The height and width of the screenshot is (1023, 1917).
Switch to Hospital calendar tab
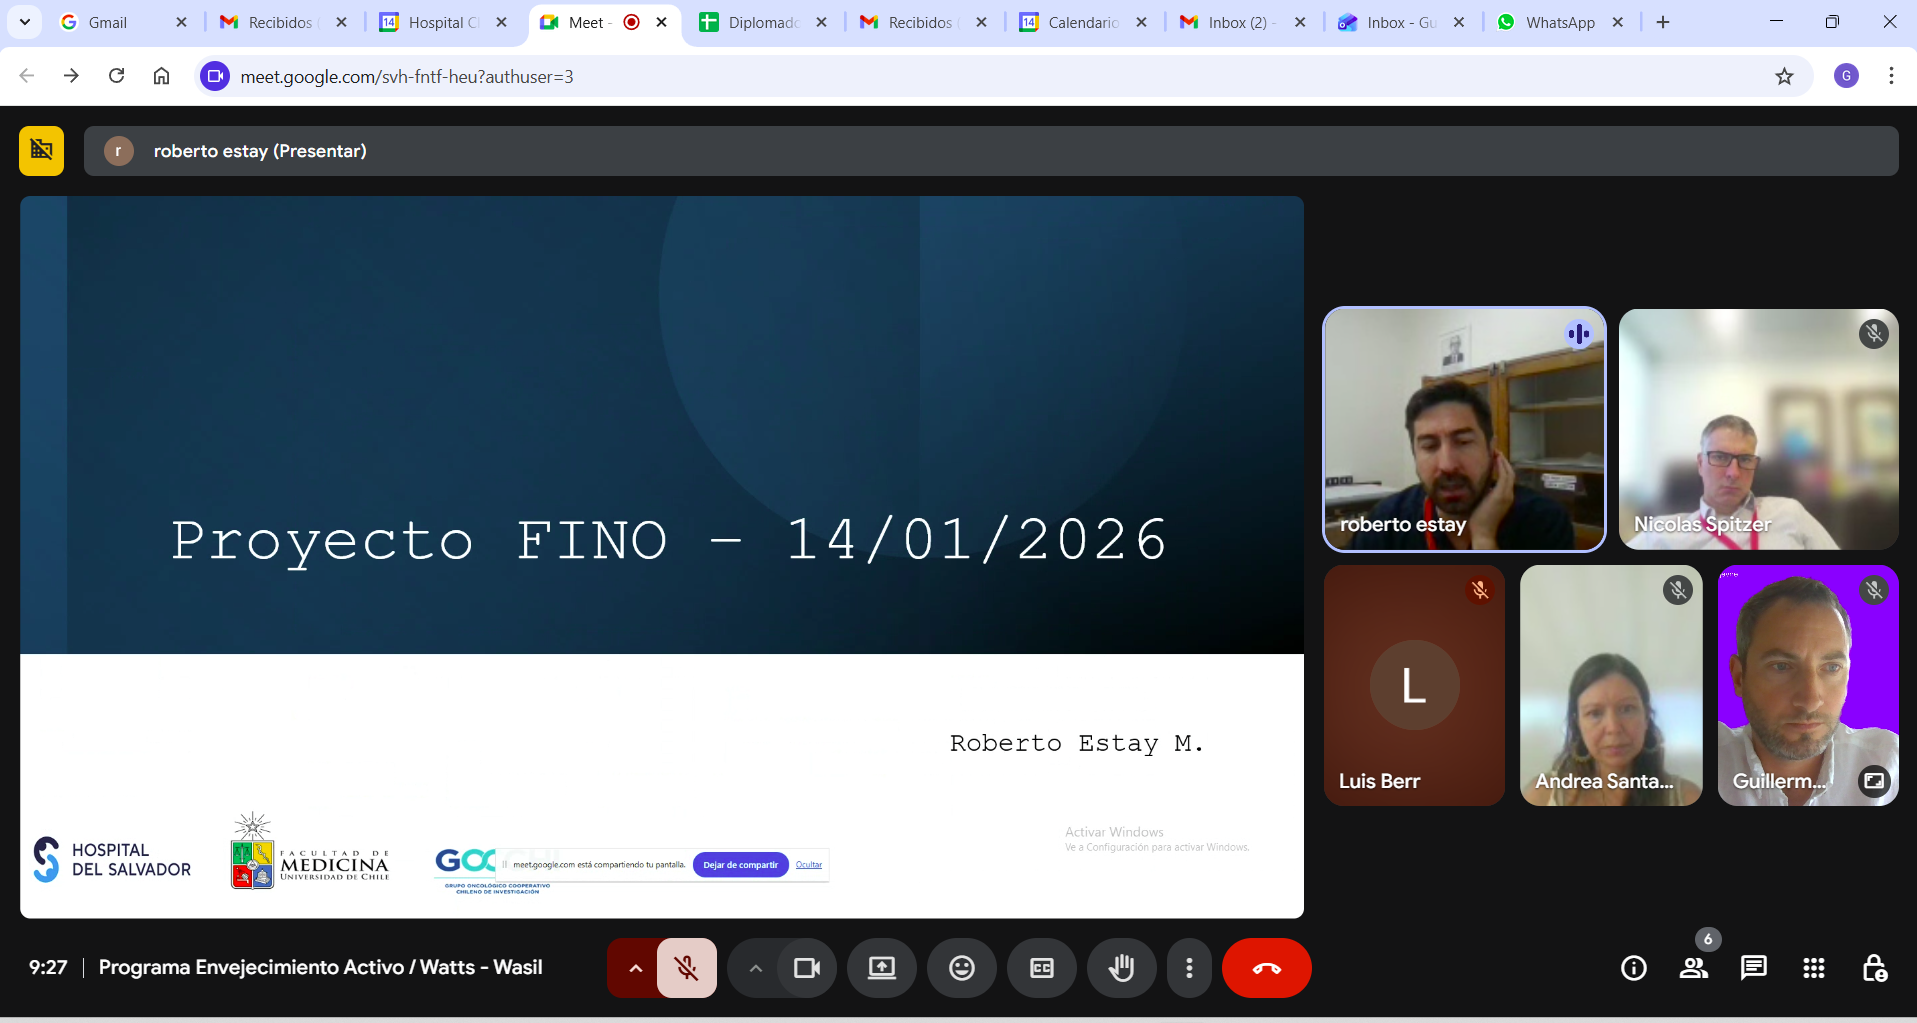pyautogui.click(x=443, y=22)
